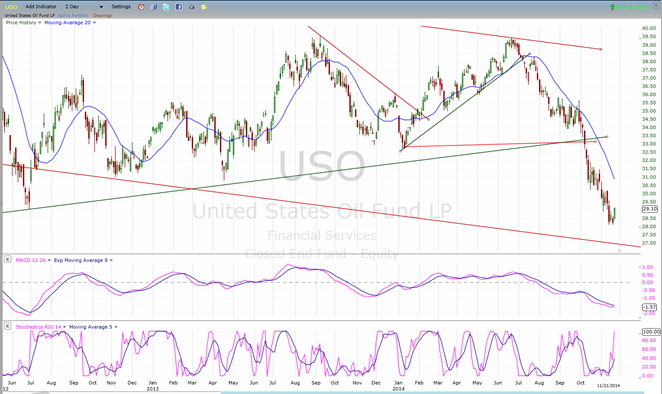Click the -1.57 MACD value label

pos(650,307)
